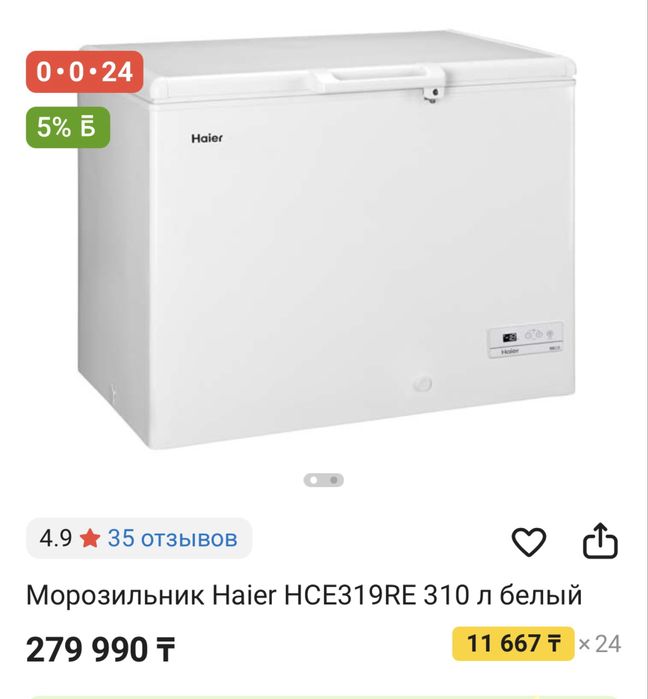The width and height of the screenshot is (648, 699).
Task: Click the lock below the freezer handle
Action: pyautogui.click(x=432, y=95)
